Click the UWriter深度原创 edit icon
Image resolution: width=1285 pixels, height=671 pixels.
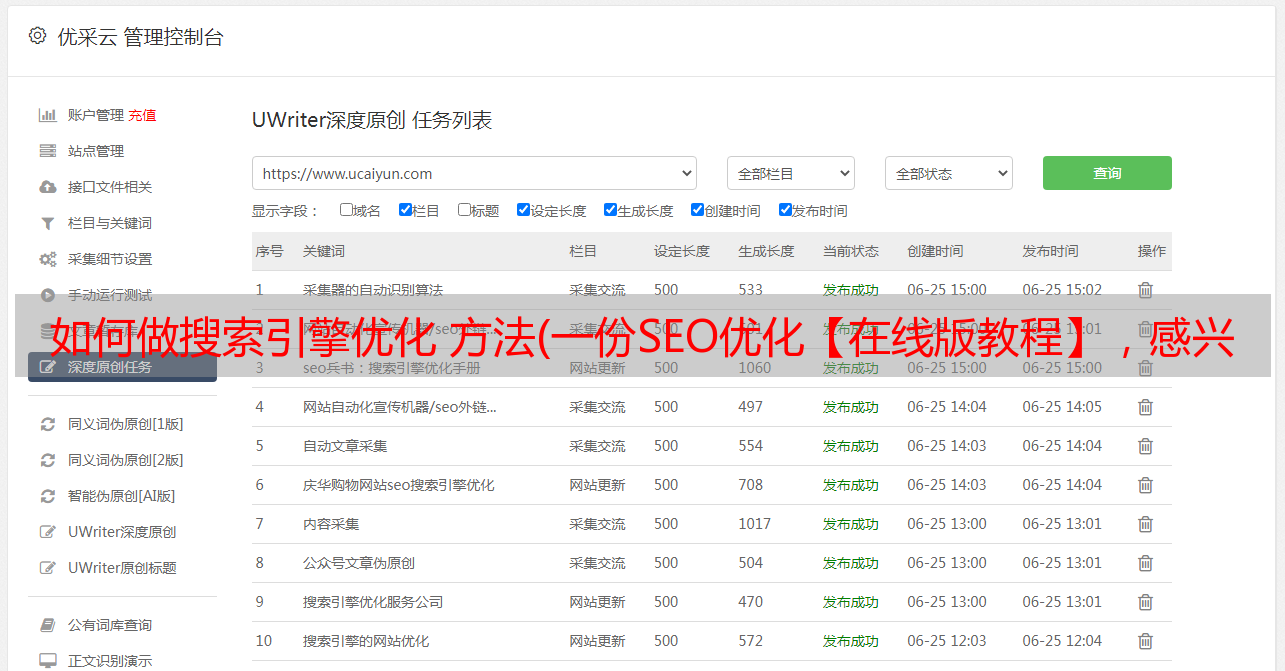[x=47, y=532]
